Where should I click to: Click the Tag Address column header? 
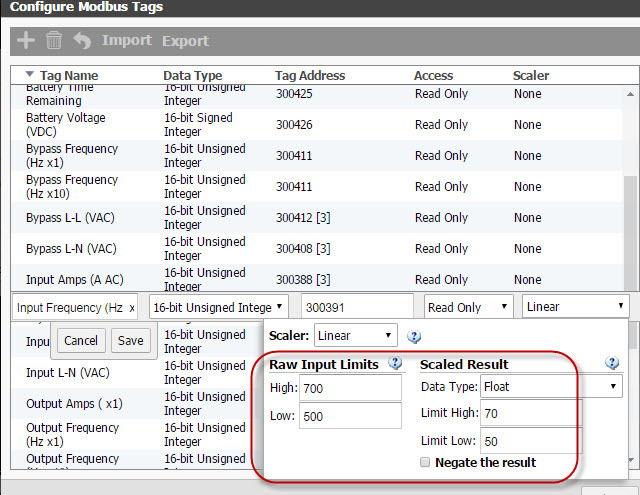[310, 75]
